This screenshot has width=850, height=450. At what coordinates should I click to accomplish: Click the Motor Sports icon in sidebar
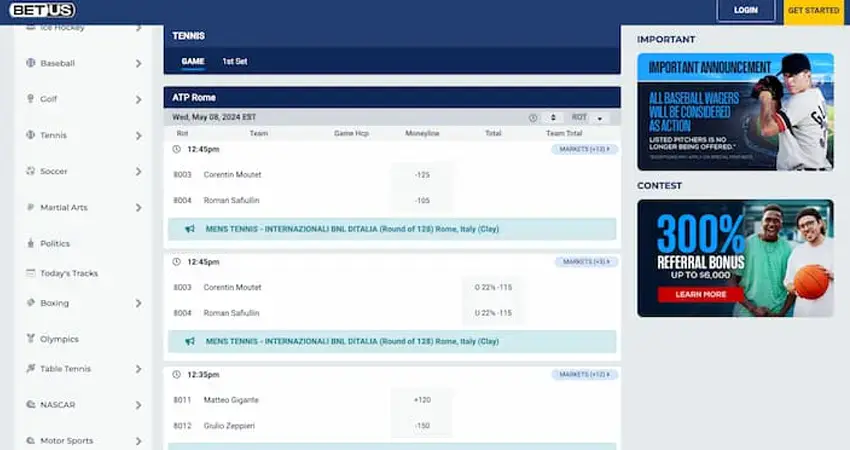(x=30, y=440)
